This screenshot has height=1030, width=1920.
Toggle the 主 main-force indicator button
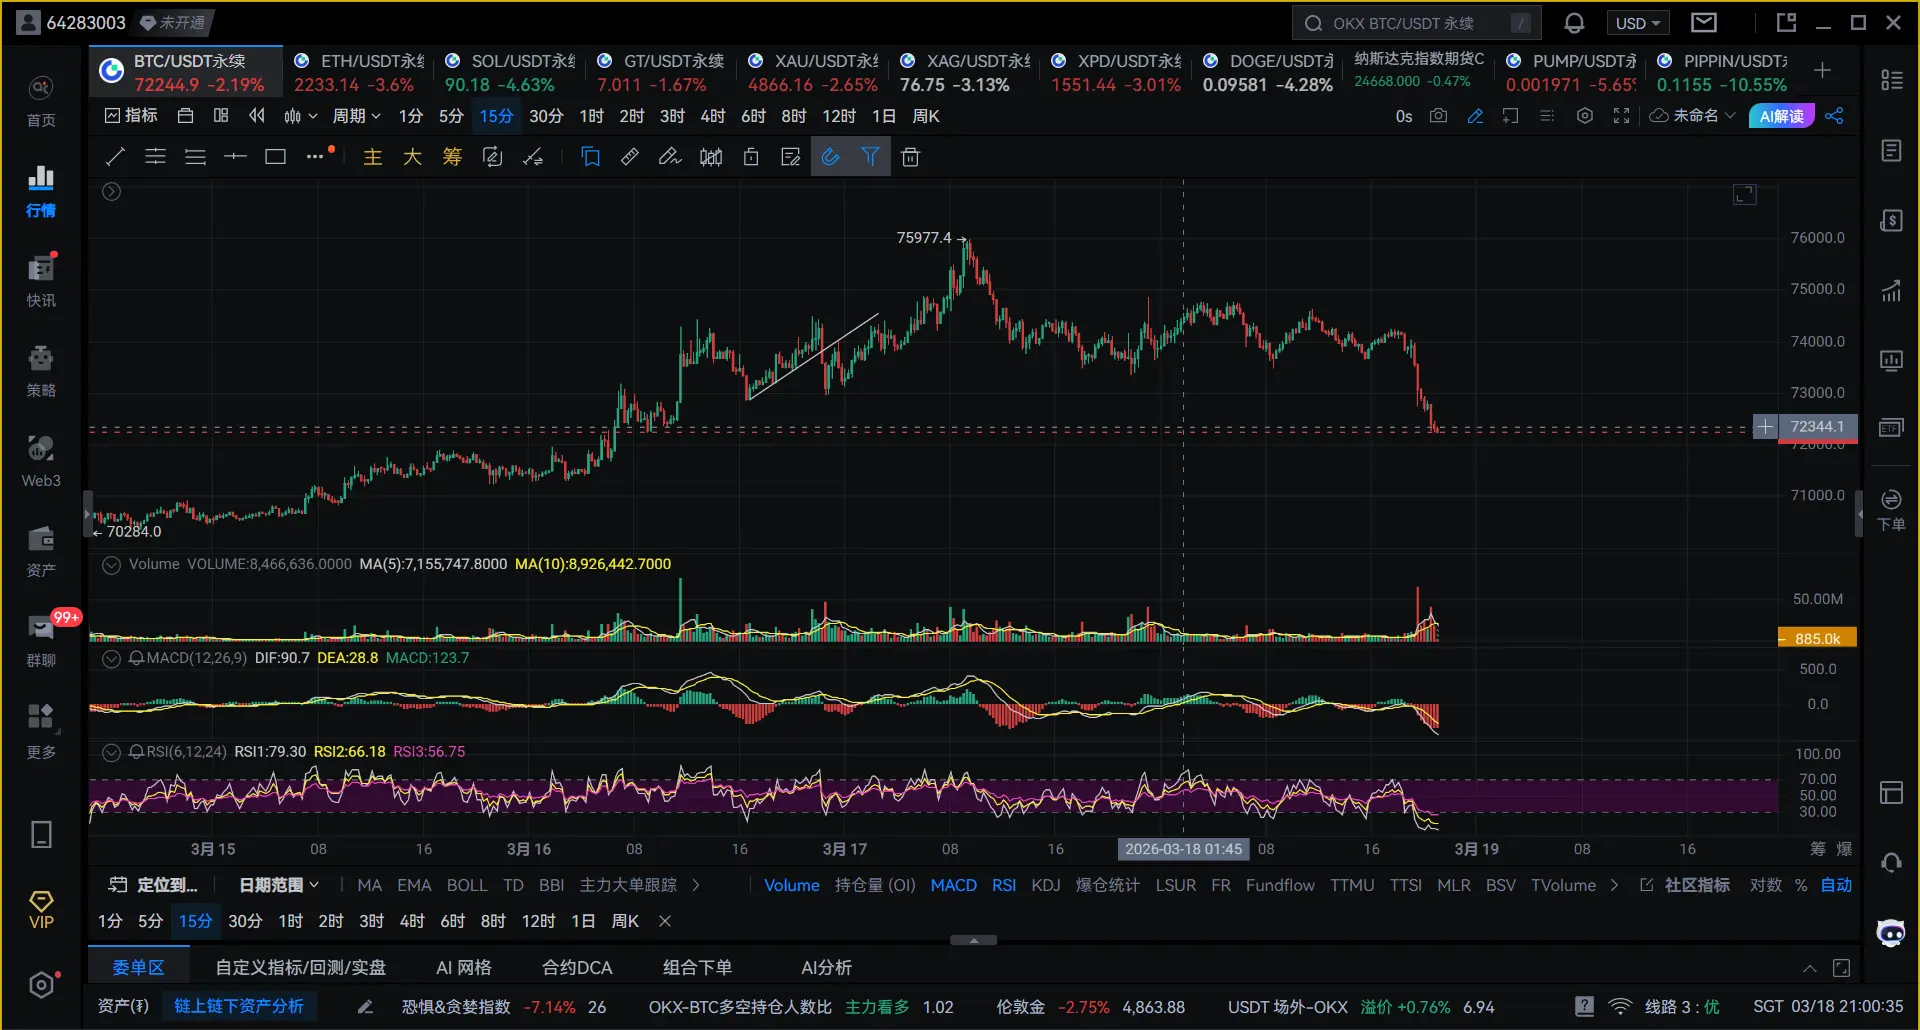click(x=372, y=157)
